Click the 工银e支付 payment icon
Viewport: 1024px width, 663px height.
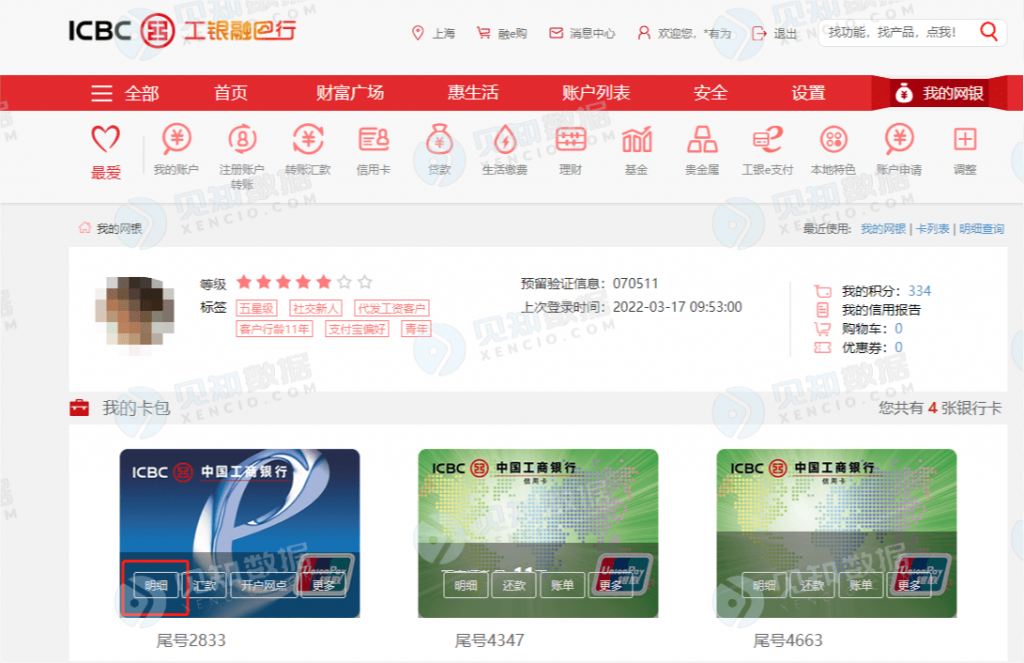click(x=767, y=139)
